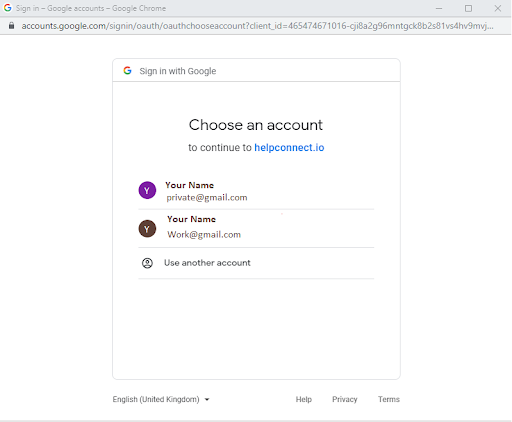Maximize the Chrome popup window
This screenshot has height=422, width=512.
point(468,8)
